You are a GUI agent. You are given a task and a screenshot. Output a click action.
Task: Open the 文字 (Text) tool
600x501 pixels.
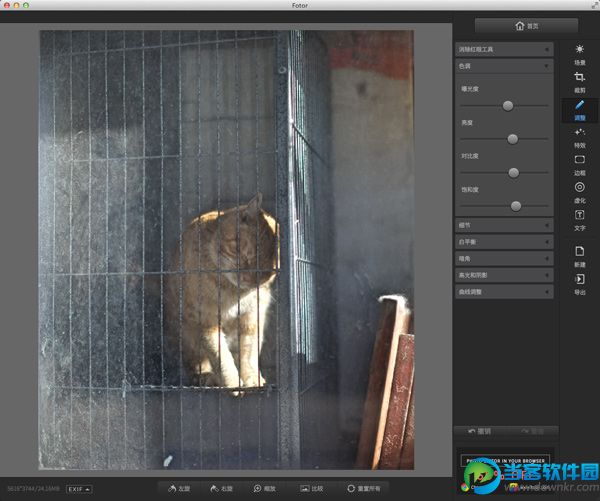(x=580, y=218)
